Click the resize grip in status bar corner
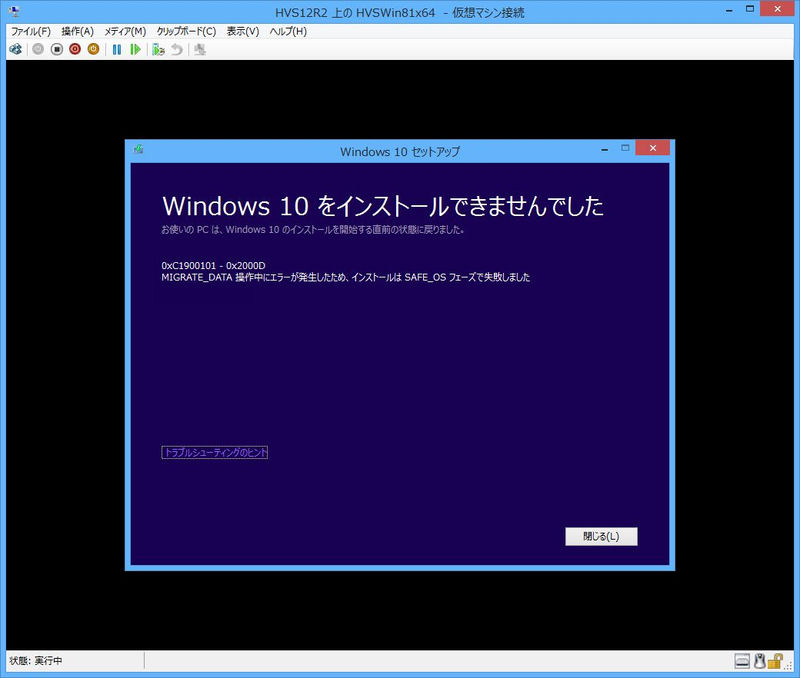This screenshot has width=800, height=678. 789,666
